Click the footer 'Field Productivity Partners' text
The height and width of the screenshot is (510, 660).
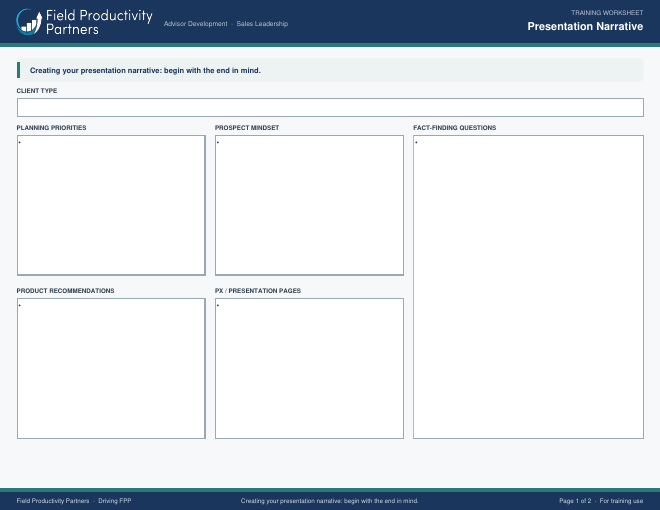[x=53, y=501]
